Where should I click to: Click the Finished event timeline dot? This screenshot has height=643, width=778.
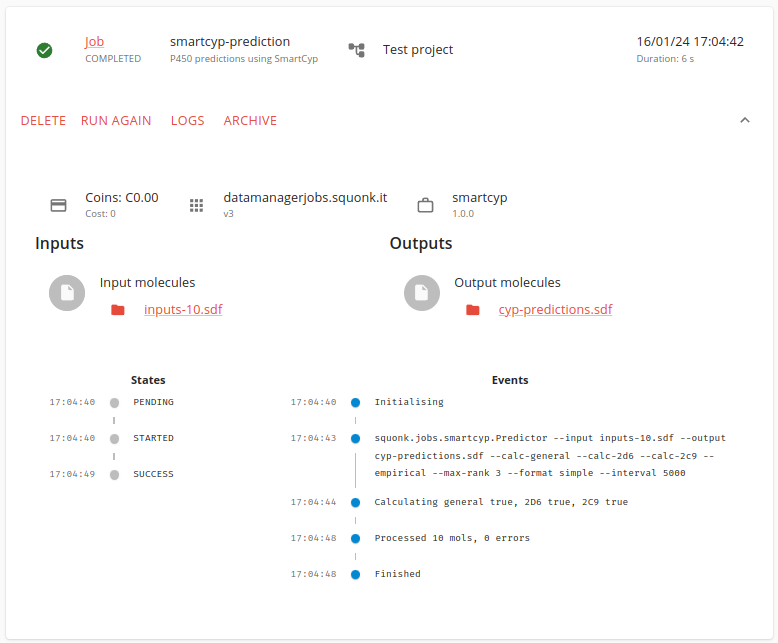[355, 574]
